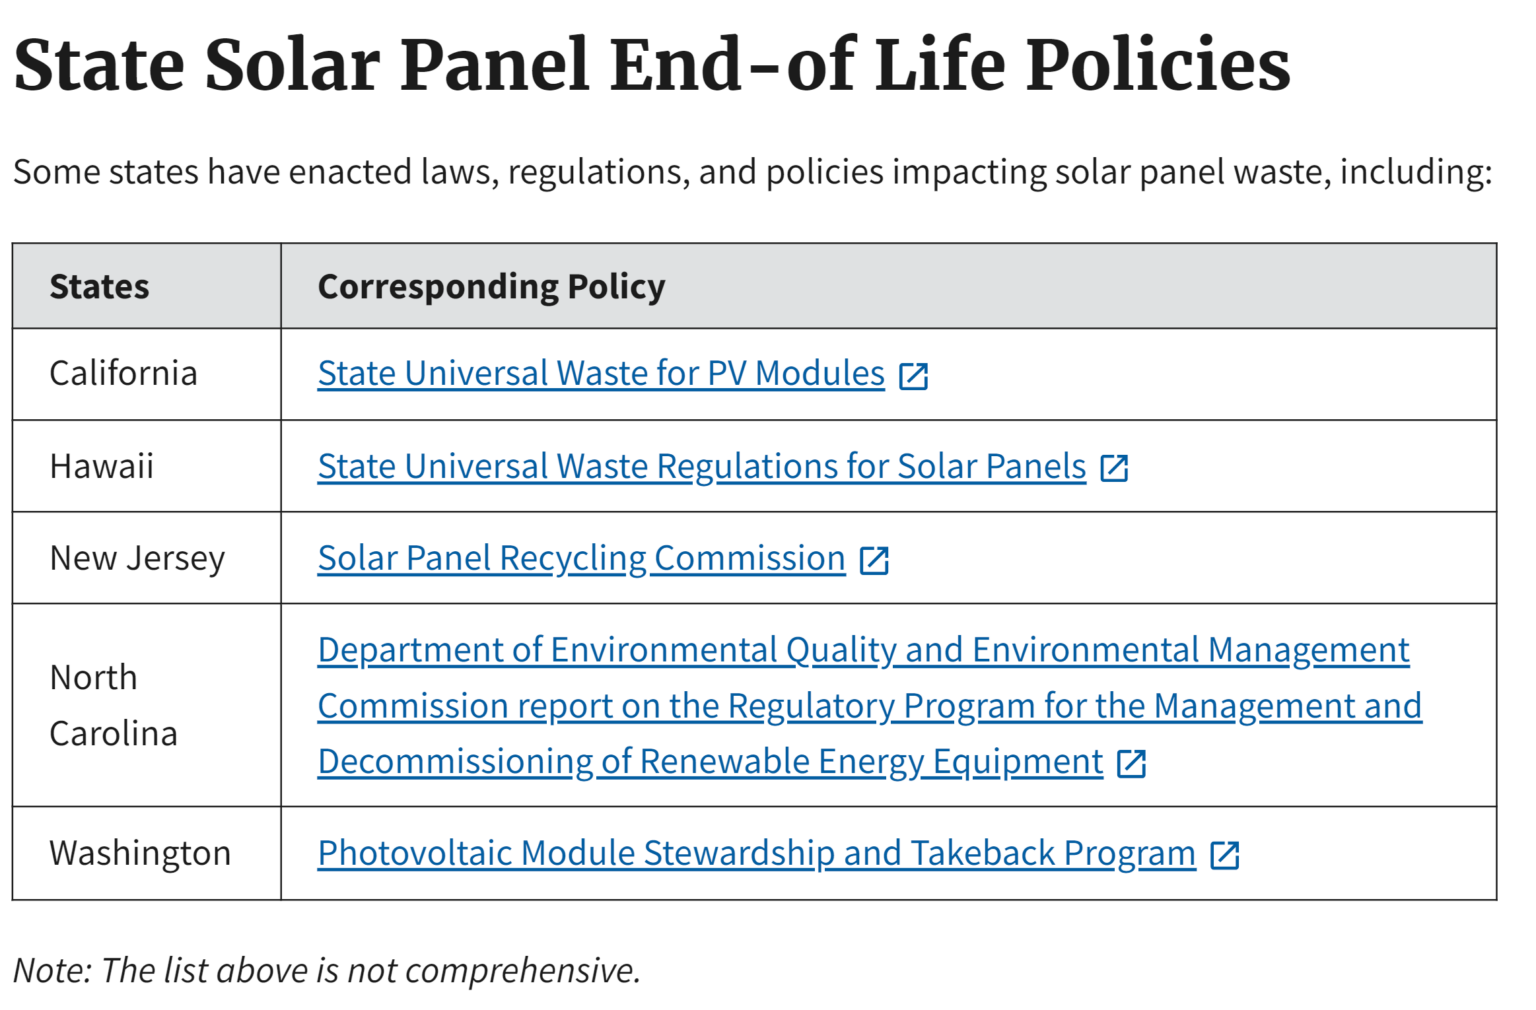Click the external-link icon beside California's policy

(x=912, y=376)
